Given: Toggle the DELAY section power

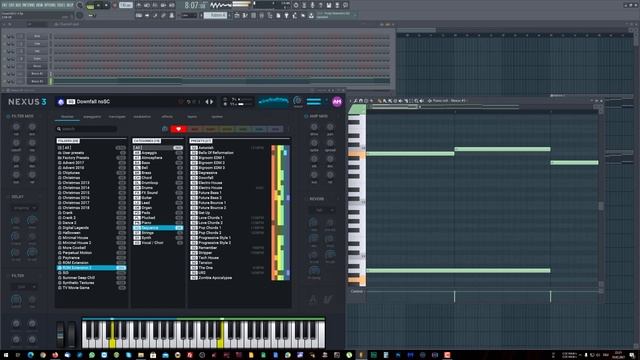Looking at the screenshot, I should [8, 197].
